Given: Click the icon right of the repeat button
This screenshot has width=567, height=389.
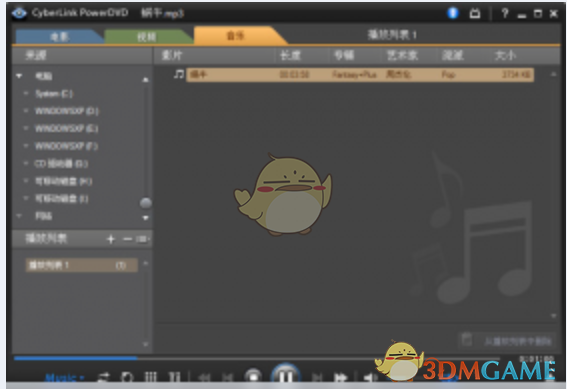Looking at the screenshot, I should pos(151,377).
